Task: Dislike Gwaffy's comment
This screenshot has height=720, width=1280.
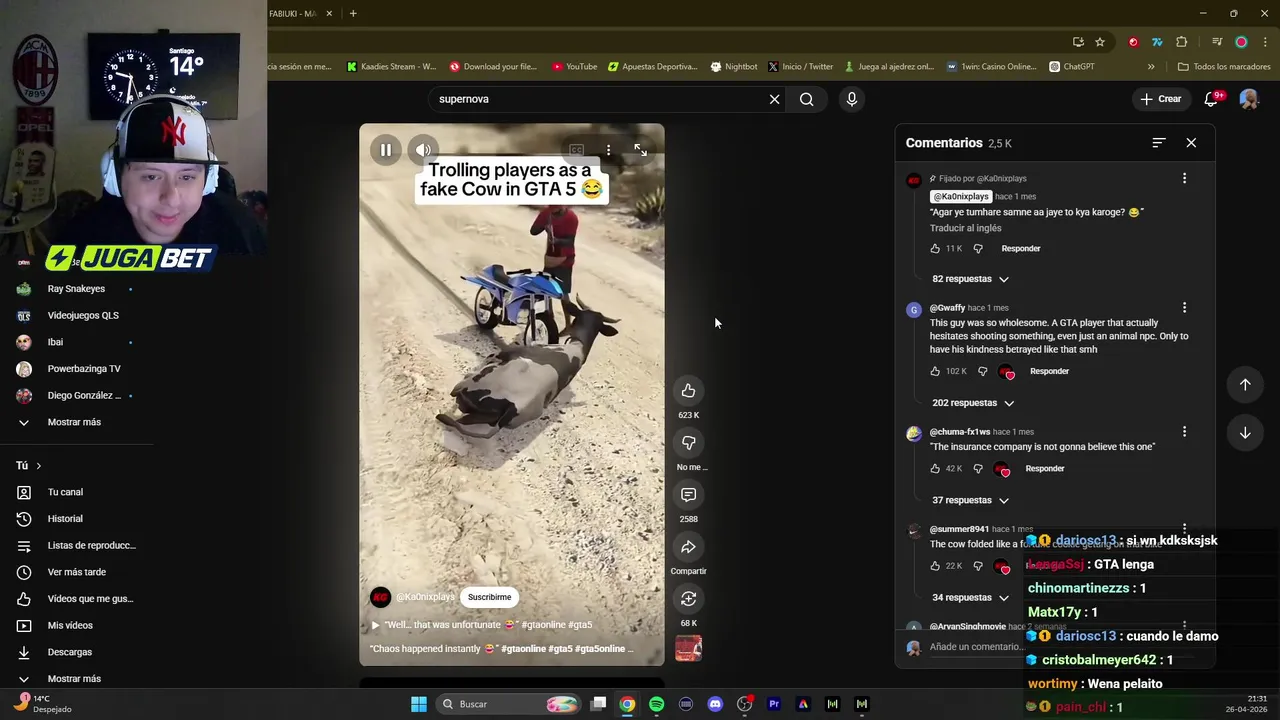Action: 982,371
